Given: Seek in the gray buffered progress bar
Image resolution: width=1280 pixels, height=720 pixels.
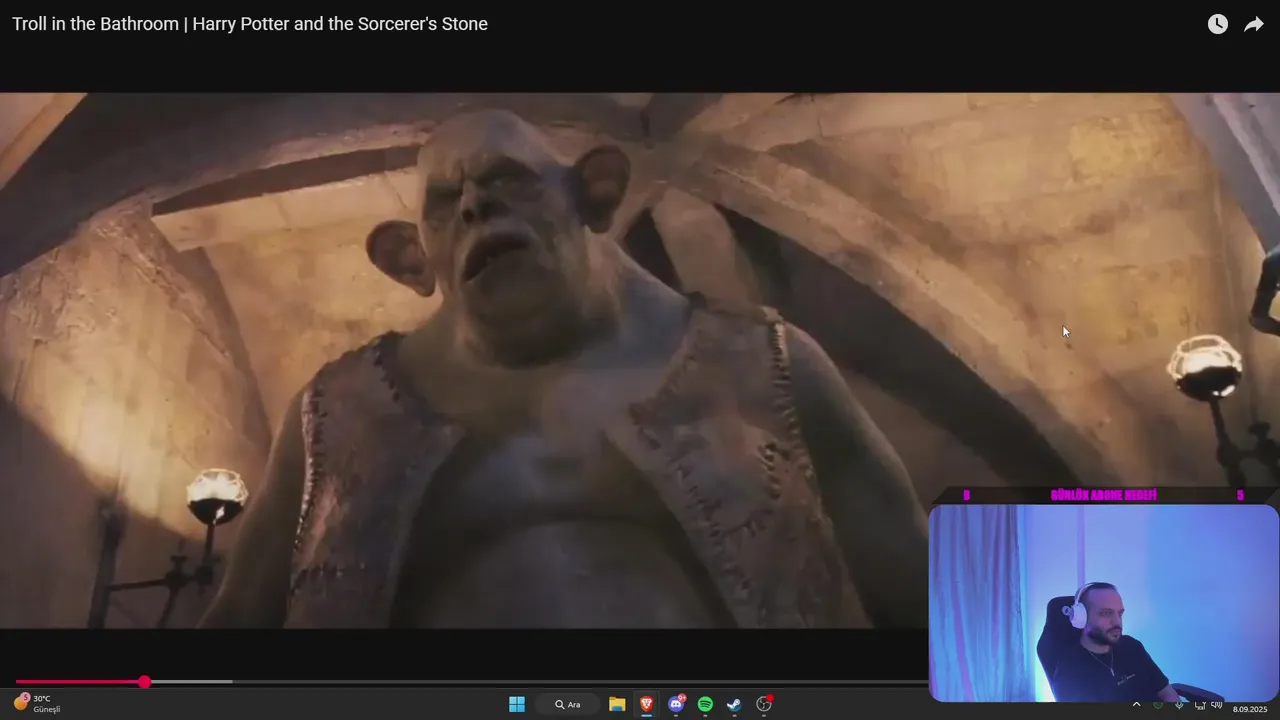Looking at the screenshot, I should [192, 682].
